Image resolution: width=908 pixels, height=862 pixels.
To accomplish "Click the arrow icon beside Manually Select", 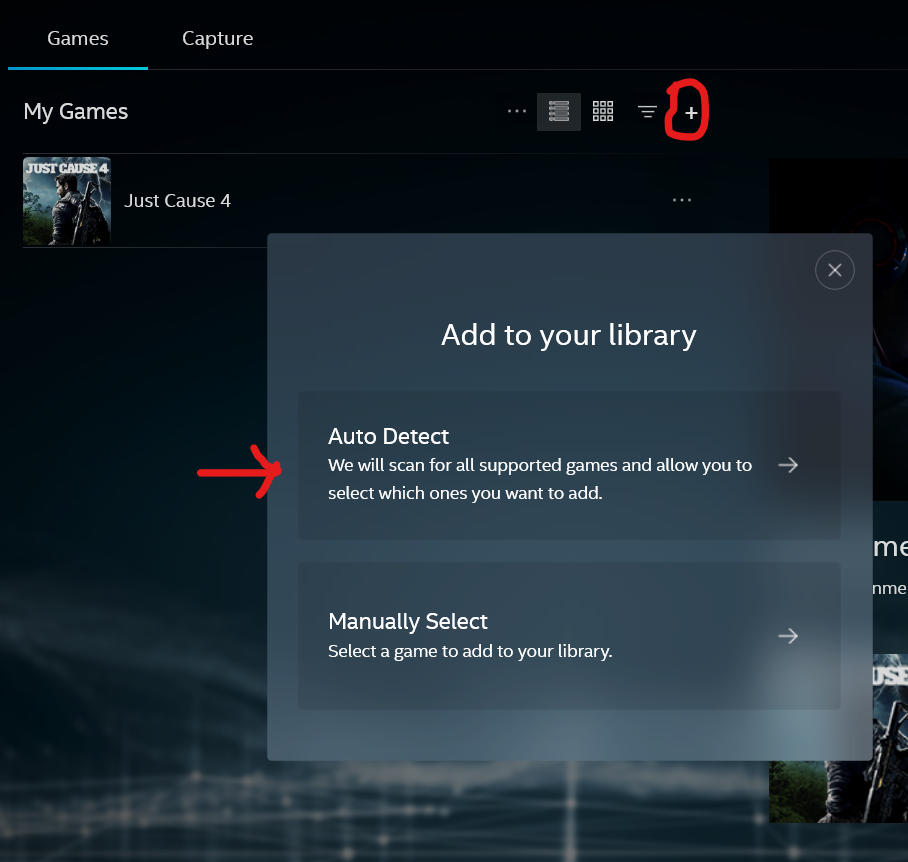I will (788, 636).
